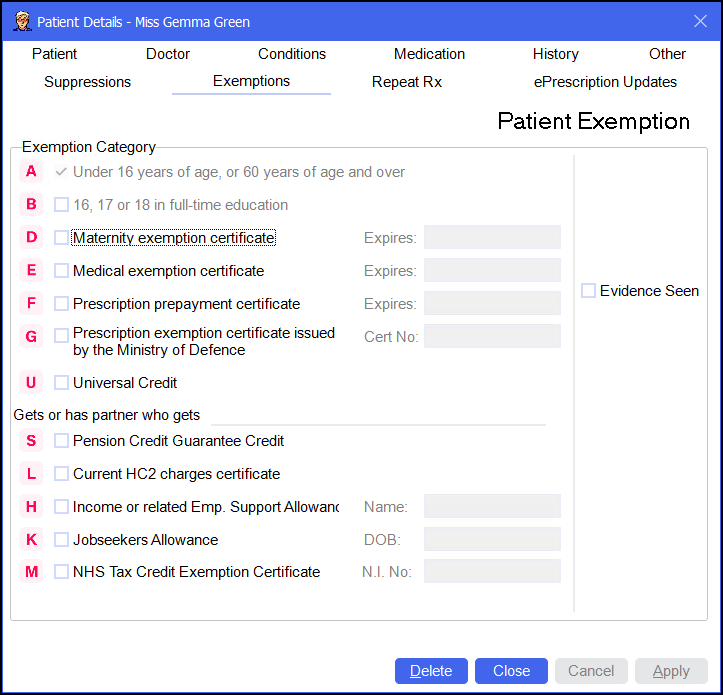Viewport: 723px width, 695px height.
Task: Click the patient avatar icon in title bar
Action: 20,21
